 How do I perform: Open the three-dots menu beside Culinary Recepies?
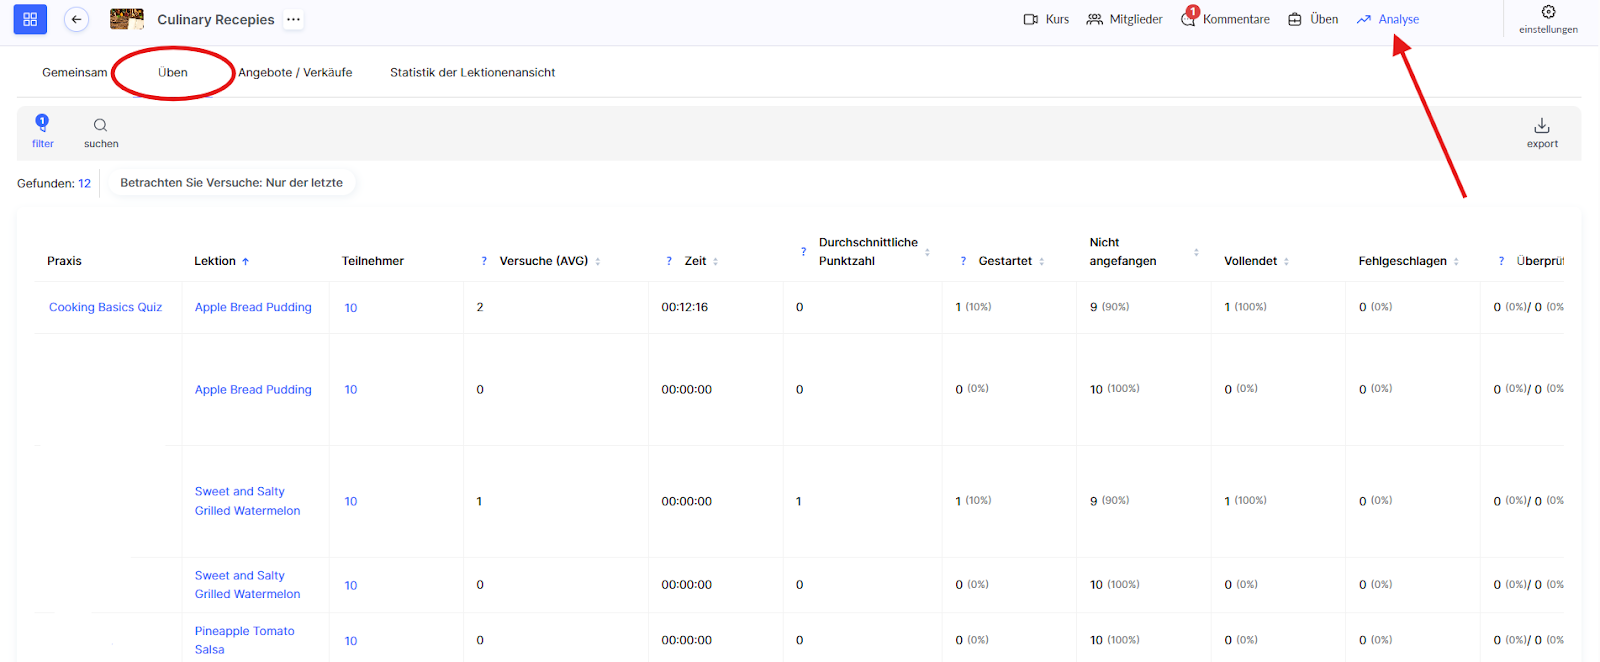(293, 19)
